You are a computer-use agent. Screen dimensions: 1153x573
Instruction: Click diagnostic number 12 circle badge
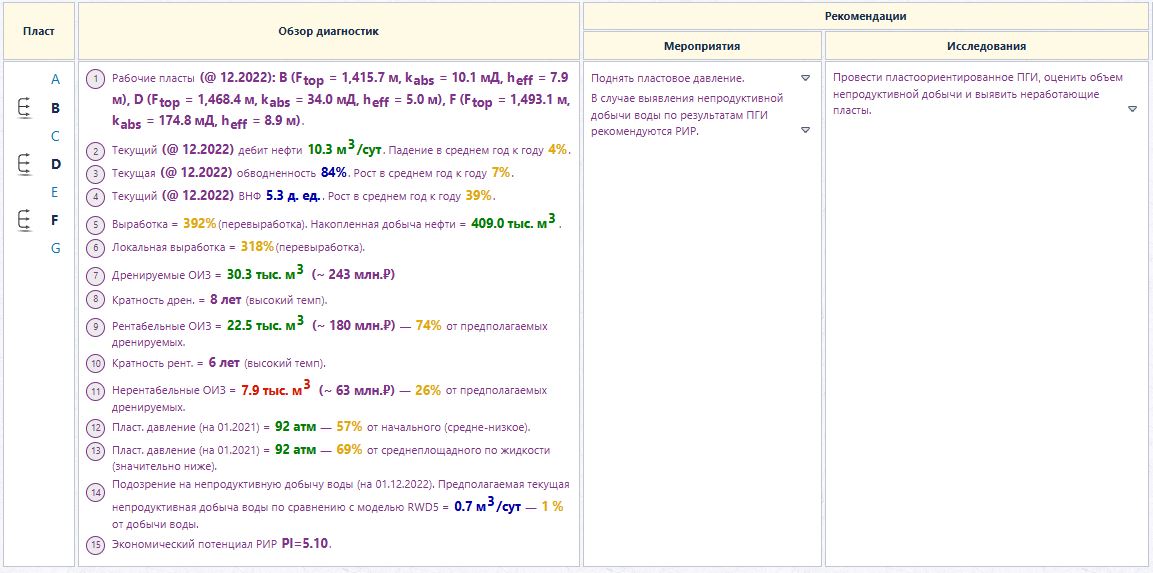[x=96, y=427]
